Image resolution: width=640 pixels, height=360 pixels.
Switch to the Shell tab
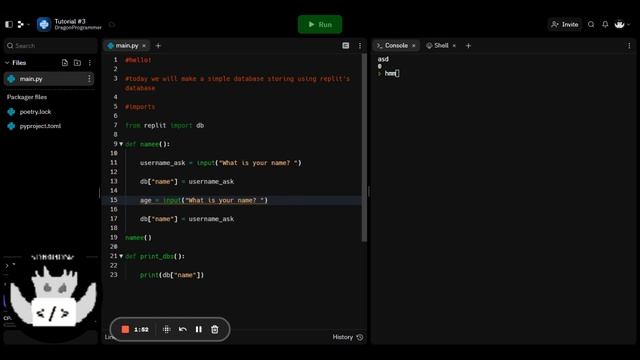click(x=437, y=46)
